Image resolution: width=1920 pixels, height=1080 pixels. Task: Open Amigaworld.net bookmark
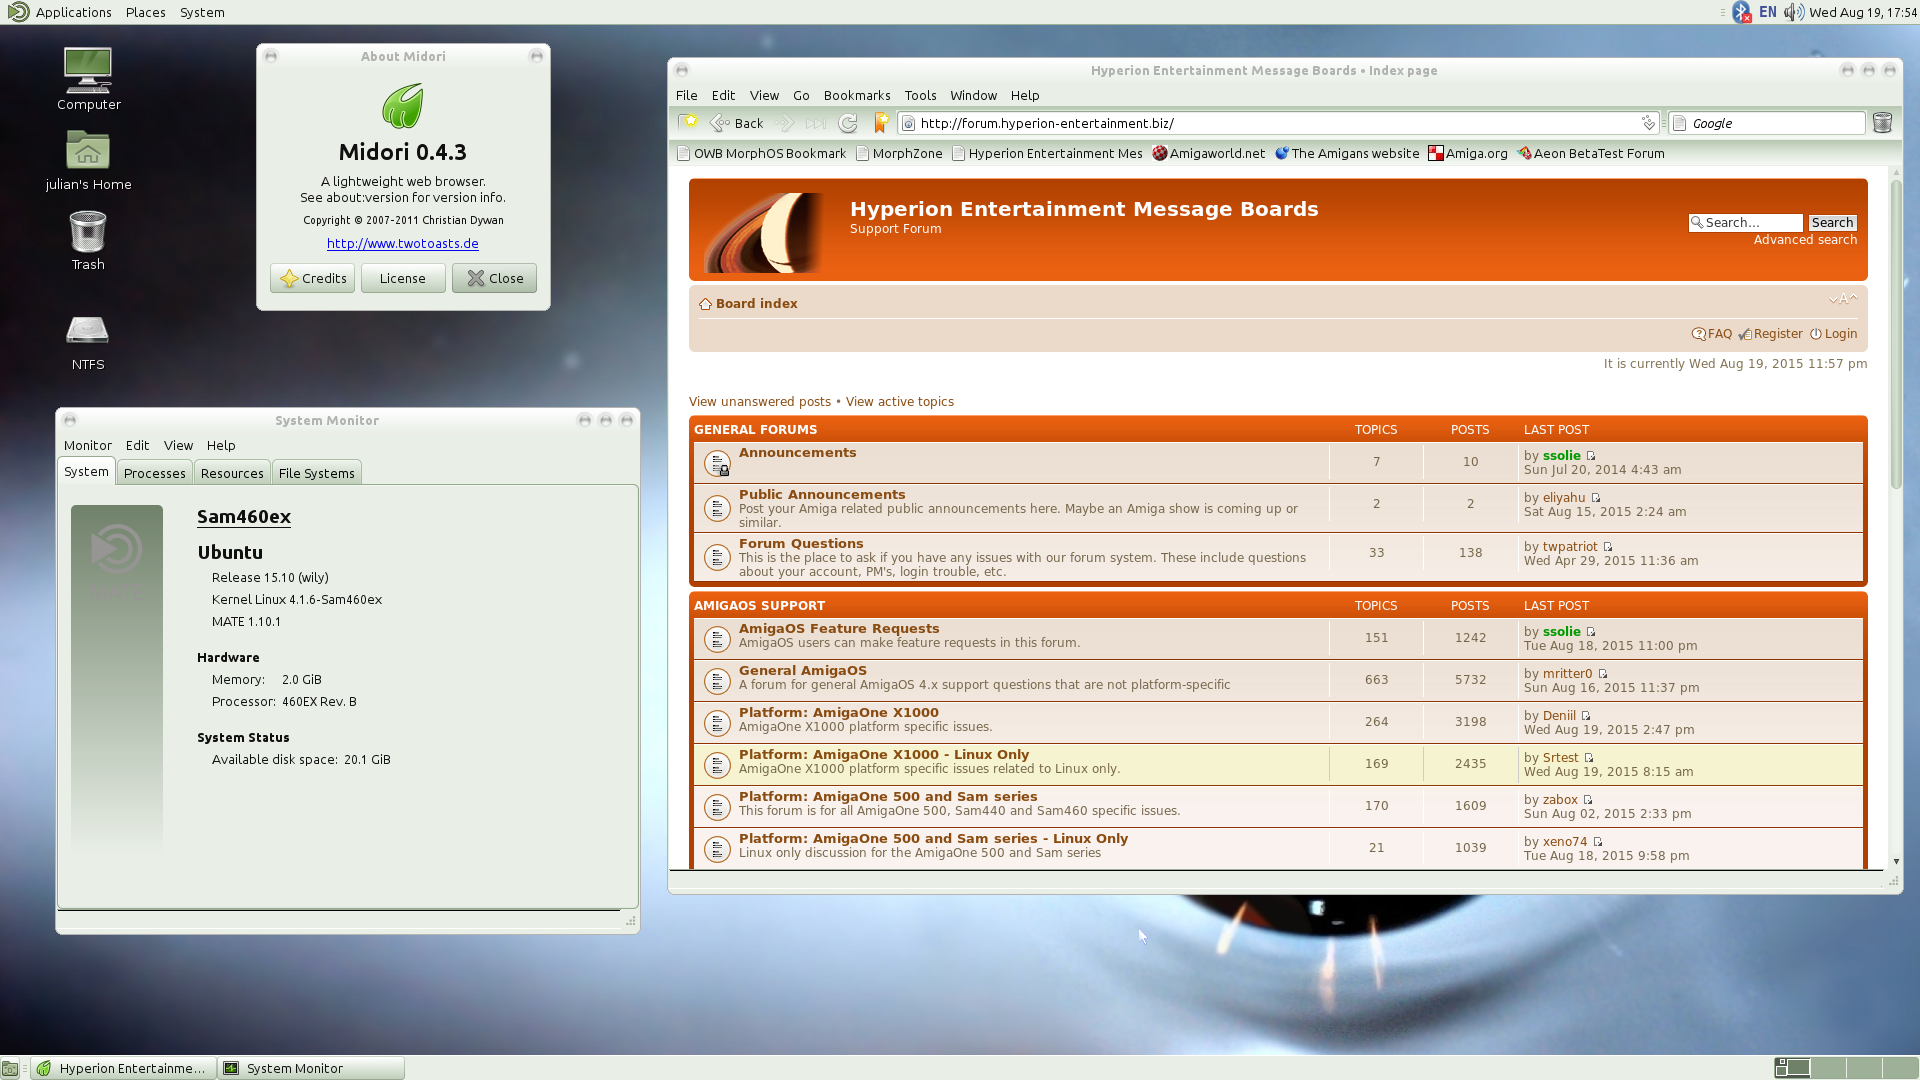(x=1208, y=153)
